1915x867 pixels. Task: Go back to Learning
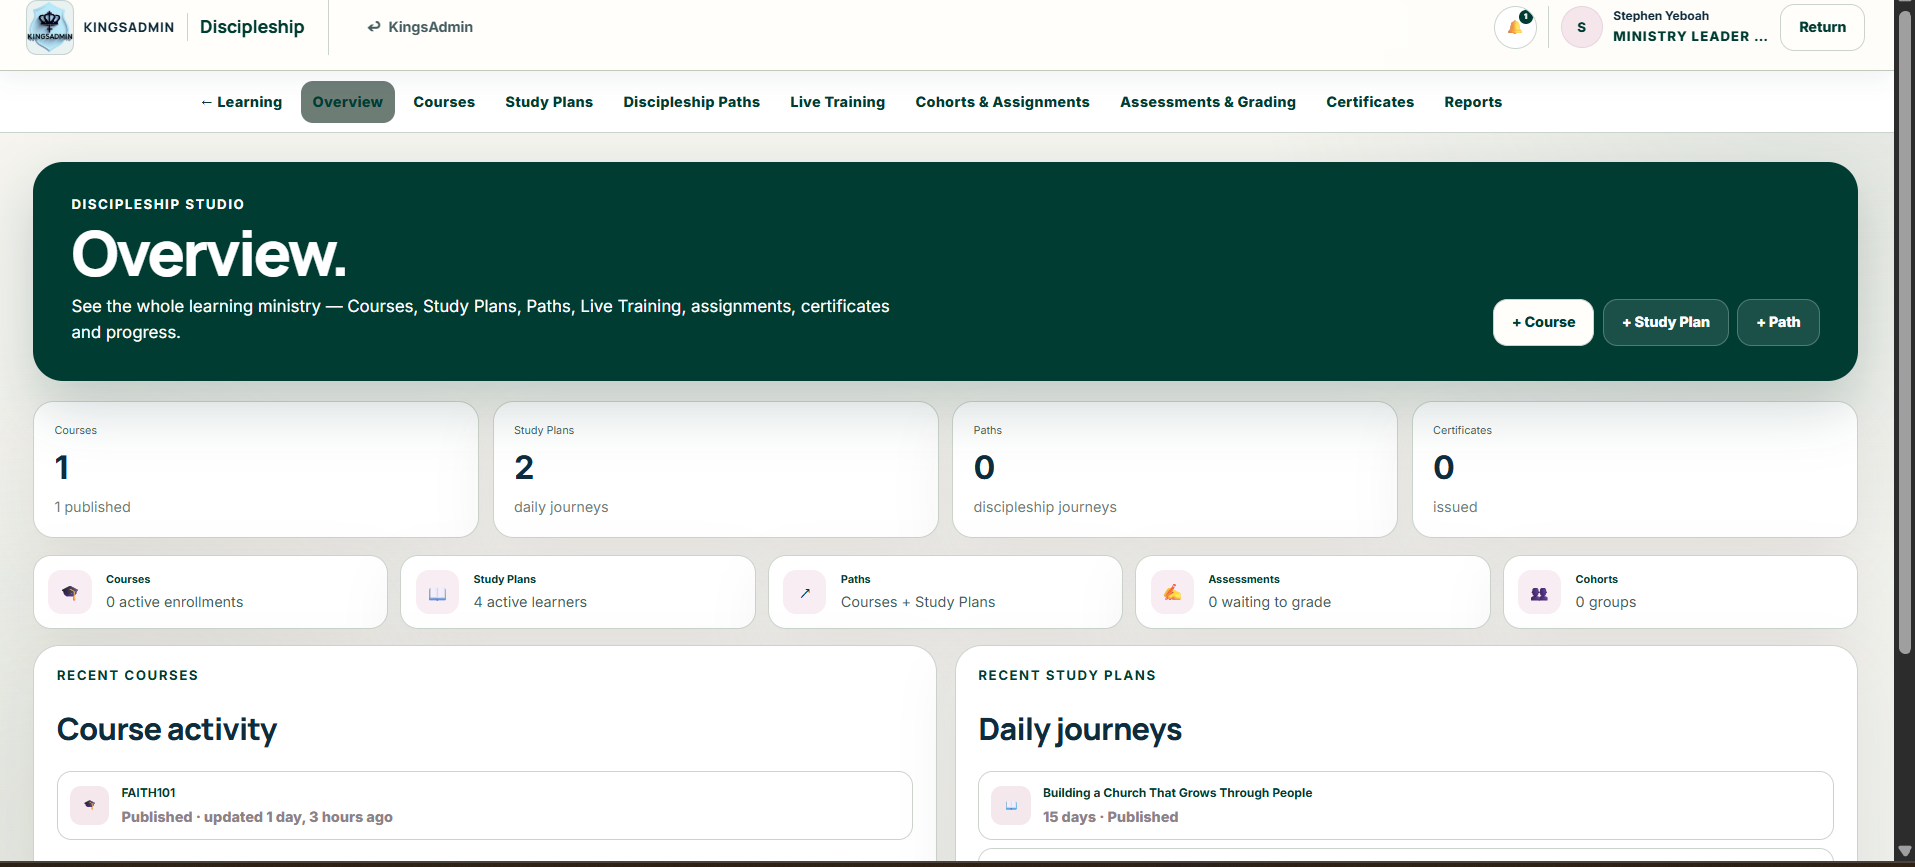point(241,102)
